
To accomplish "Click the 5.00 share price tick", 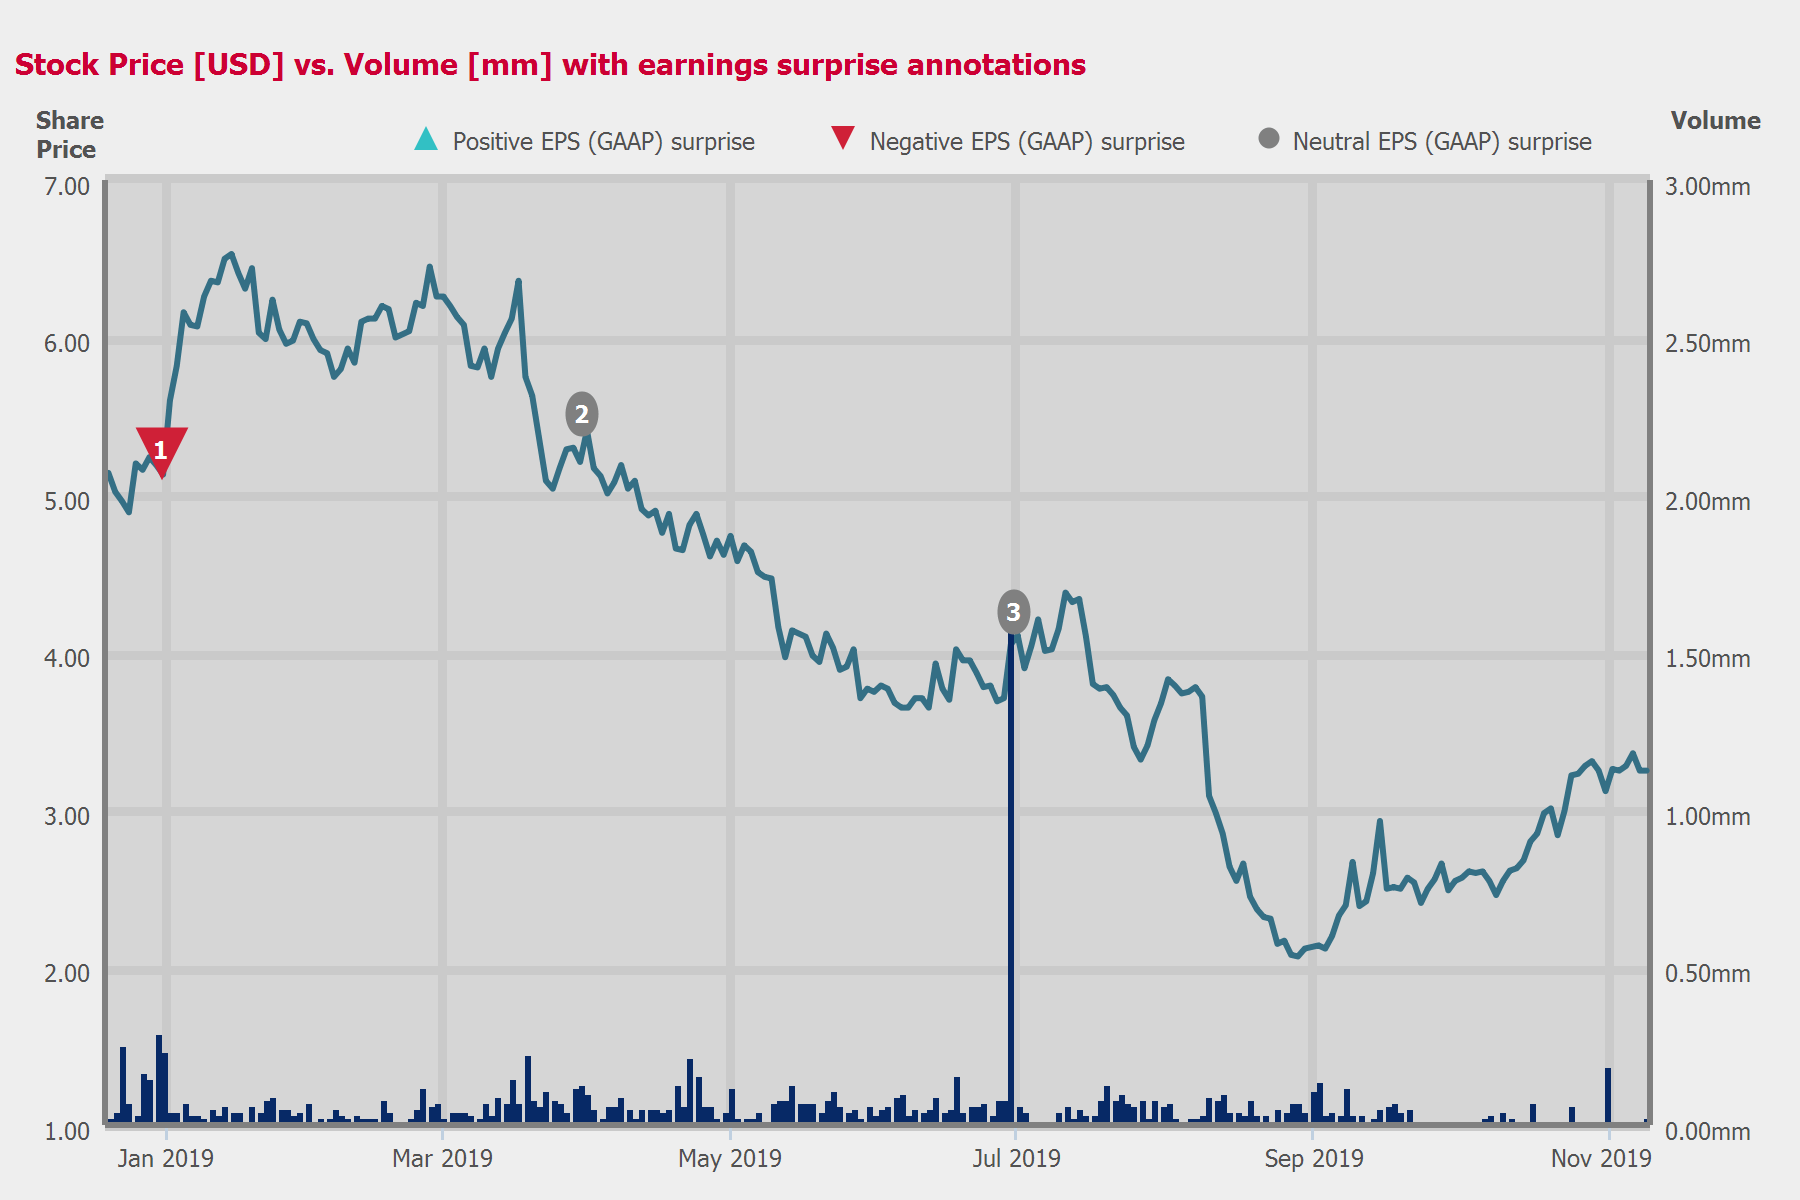I will point(67,502).
